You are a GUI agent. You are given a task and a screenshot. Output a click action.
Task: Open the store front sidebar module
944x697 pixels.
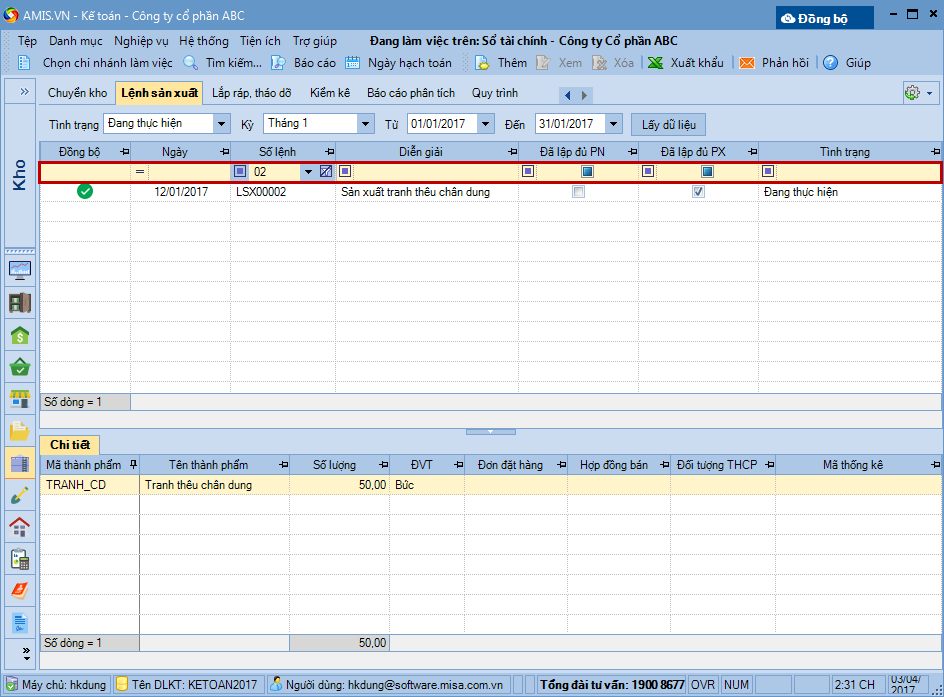[20, 400]
